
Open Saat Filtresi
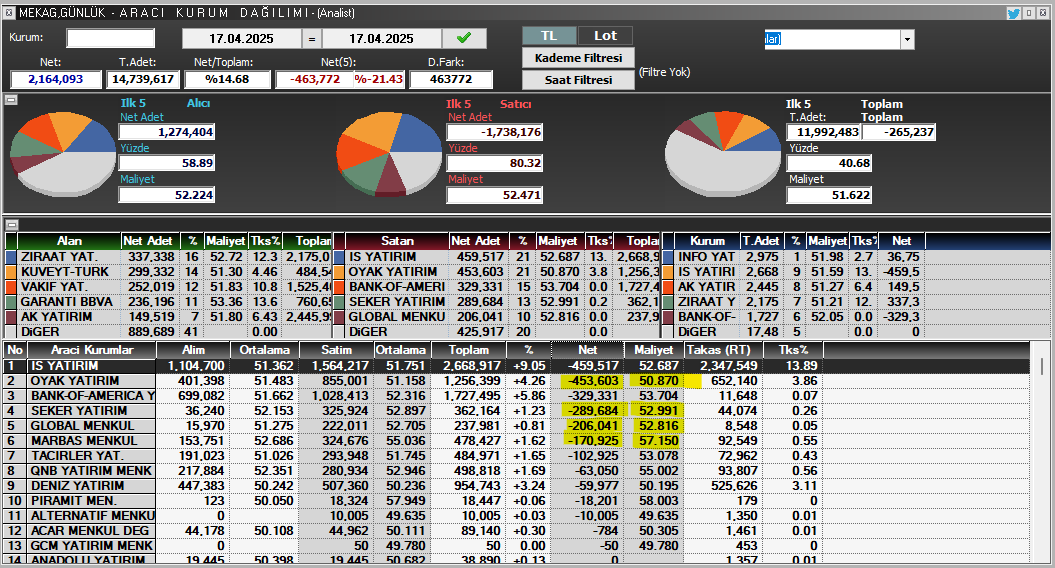tap(578, 79)
